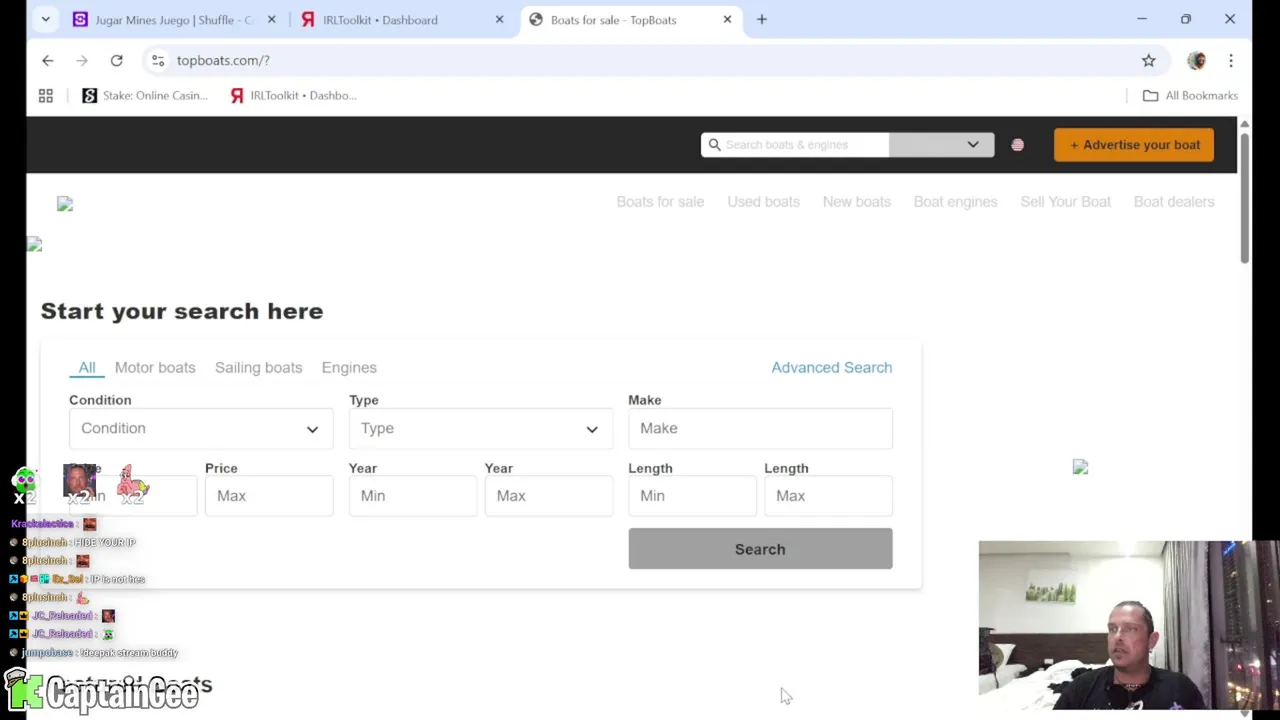Click Advertise your boat button

tap(1133, 145)
